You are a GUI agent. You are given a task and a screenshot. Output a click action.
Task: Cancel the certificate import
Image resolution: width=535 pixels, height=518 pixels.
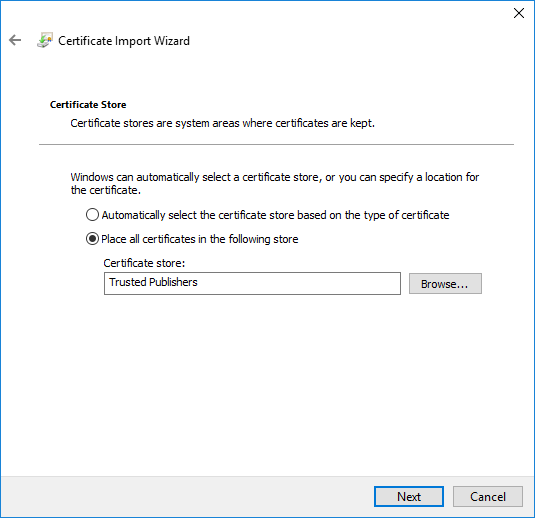pyautogui.click(x=488, y=497)
